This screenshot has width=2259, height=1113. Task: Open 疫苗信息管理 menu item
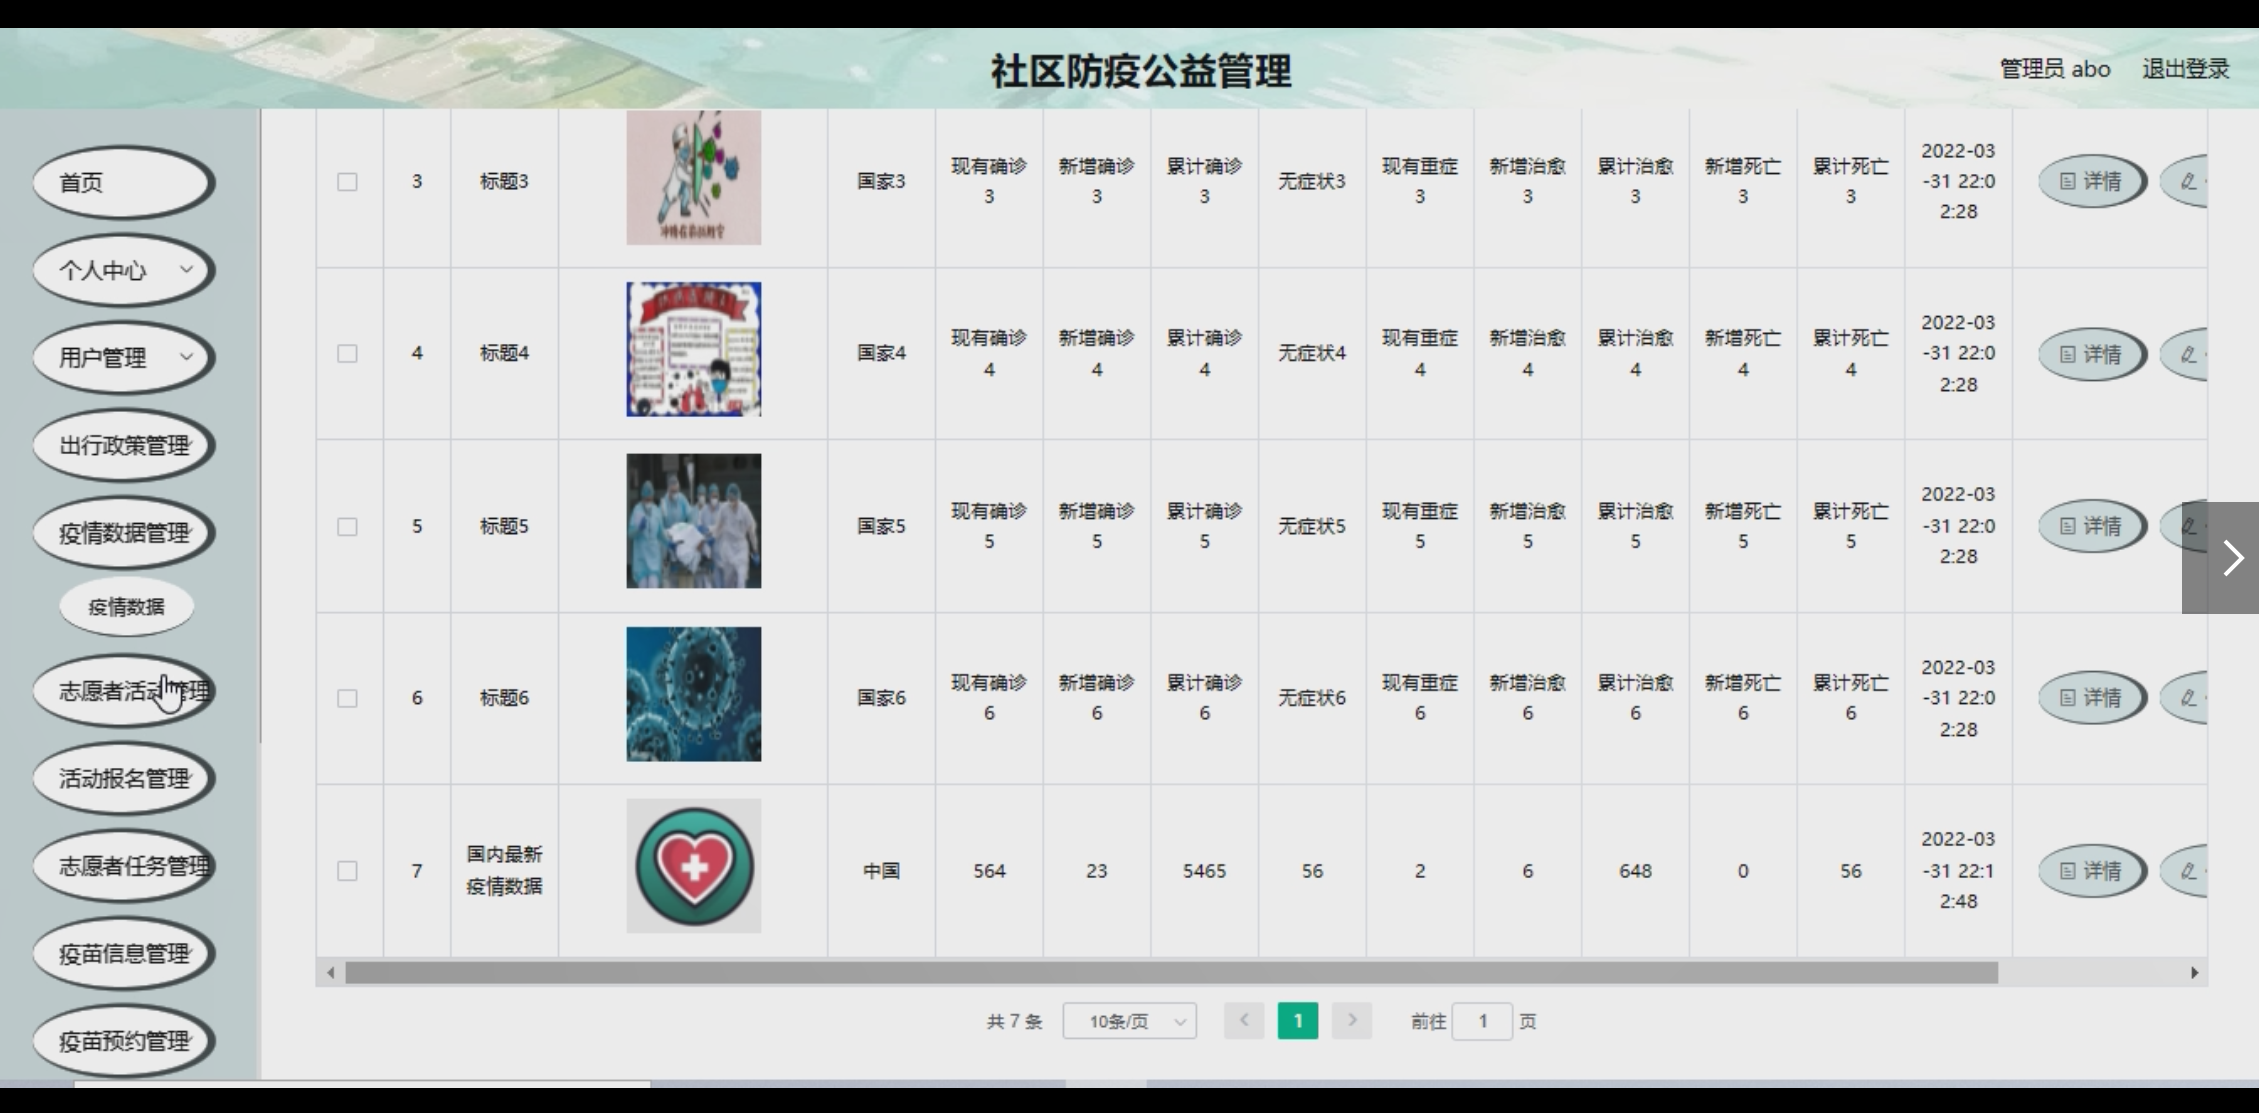(x=124, y=954)
